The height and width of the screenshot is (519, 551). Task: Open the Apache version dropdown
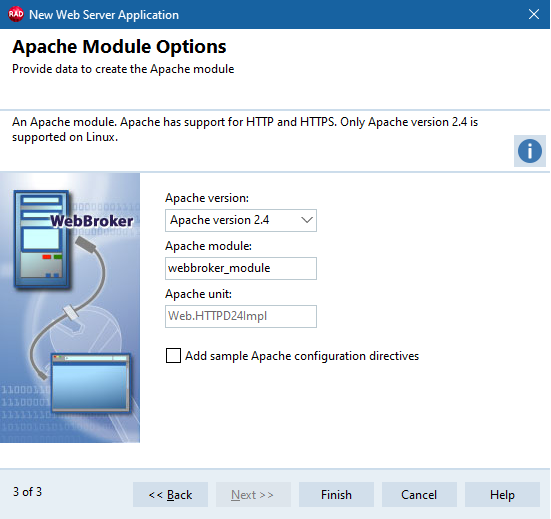point(241,220)
